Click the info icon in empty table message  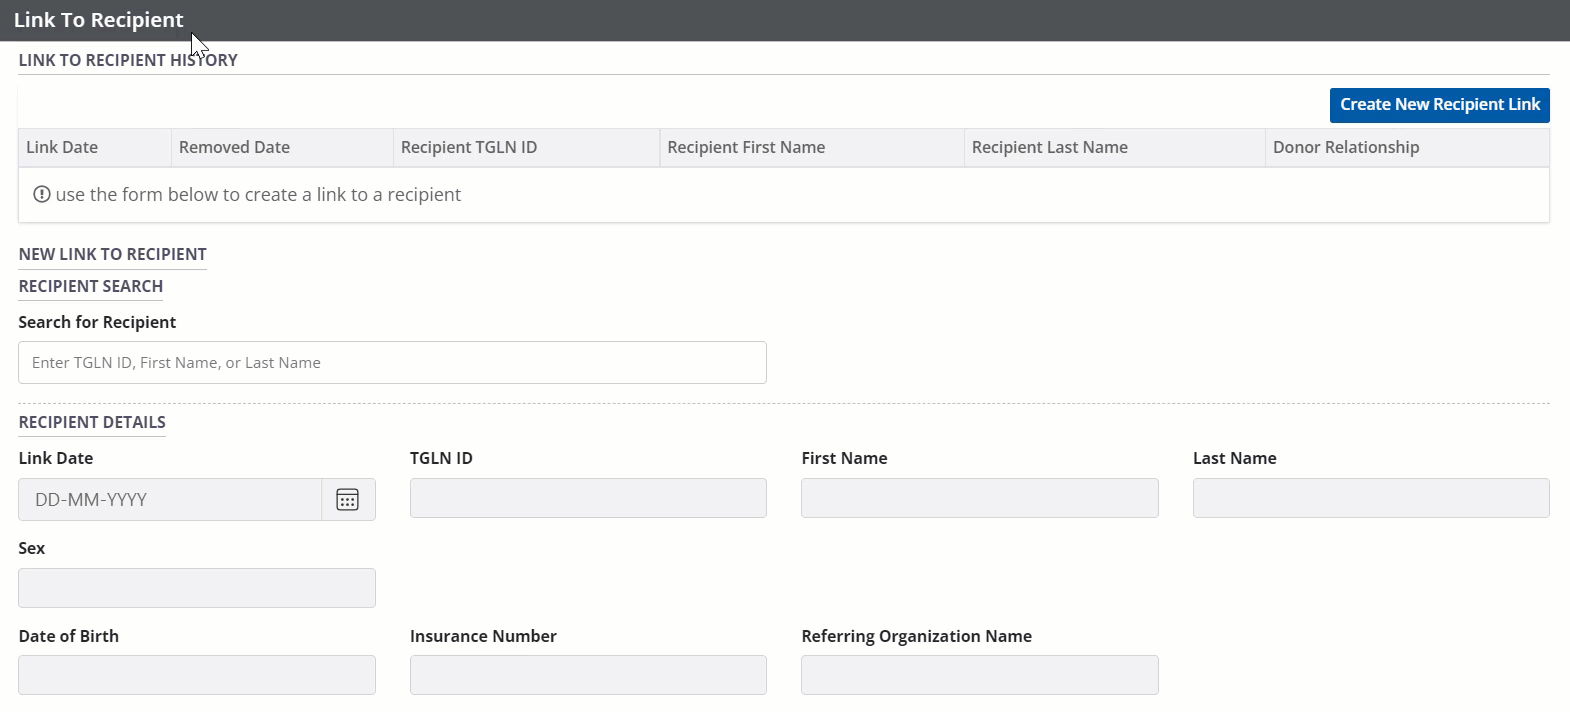point(42,194)
